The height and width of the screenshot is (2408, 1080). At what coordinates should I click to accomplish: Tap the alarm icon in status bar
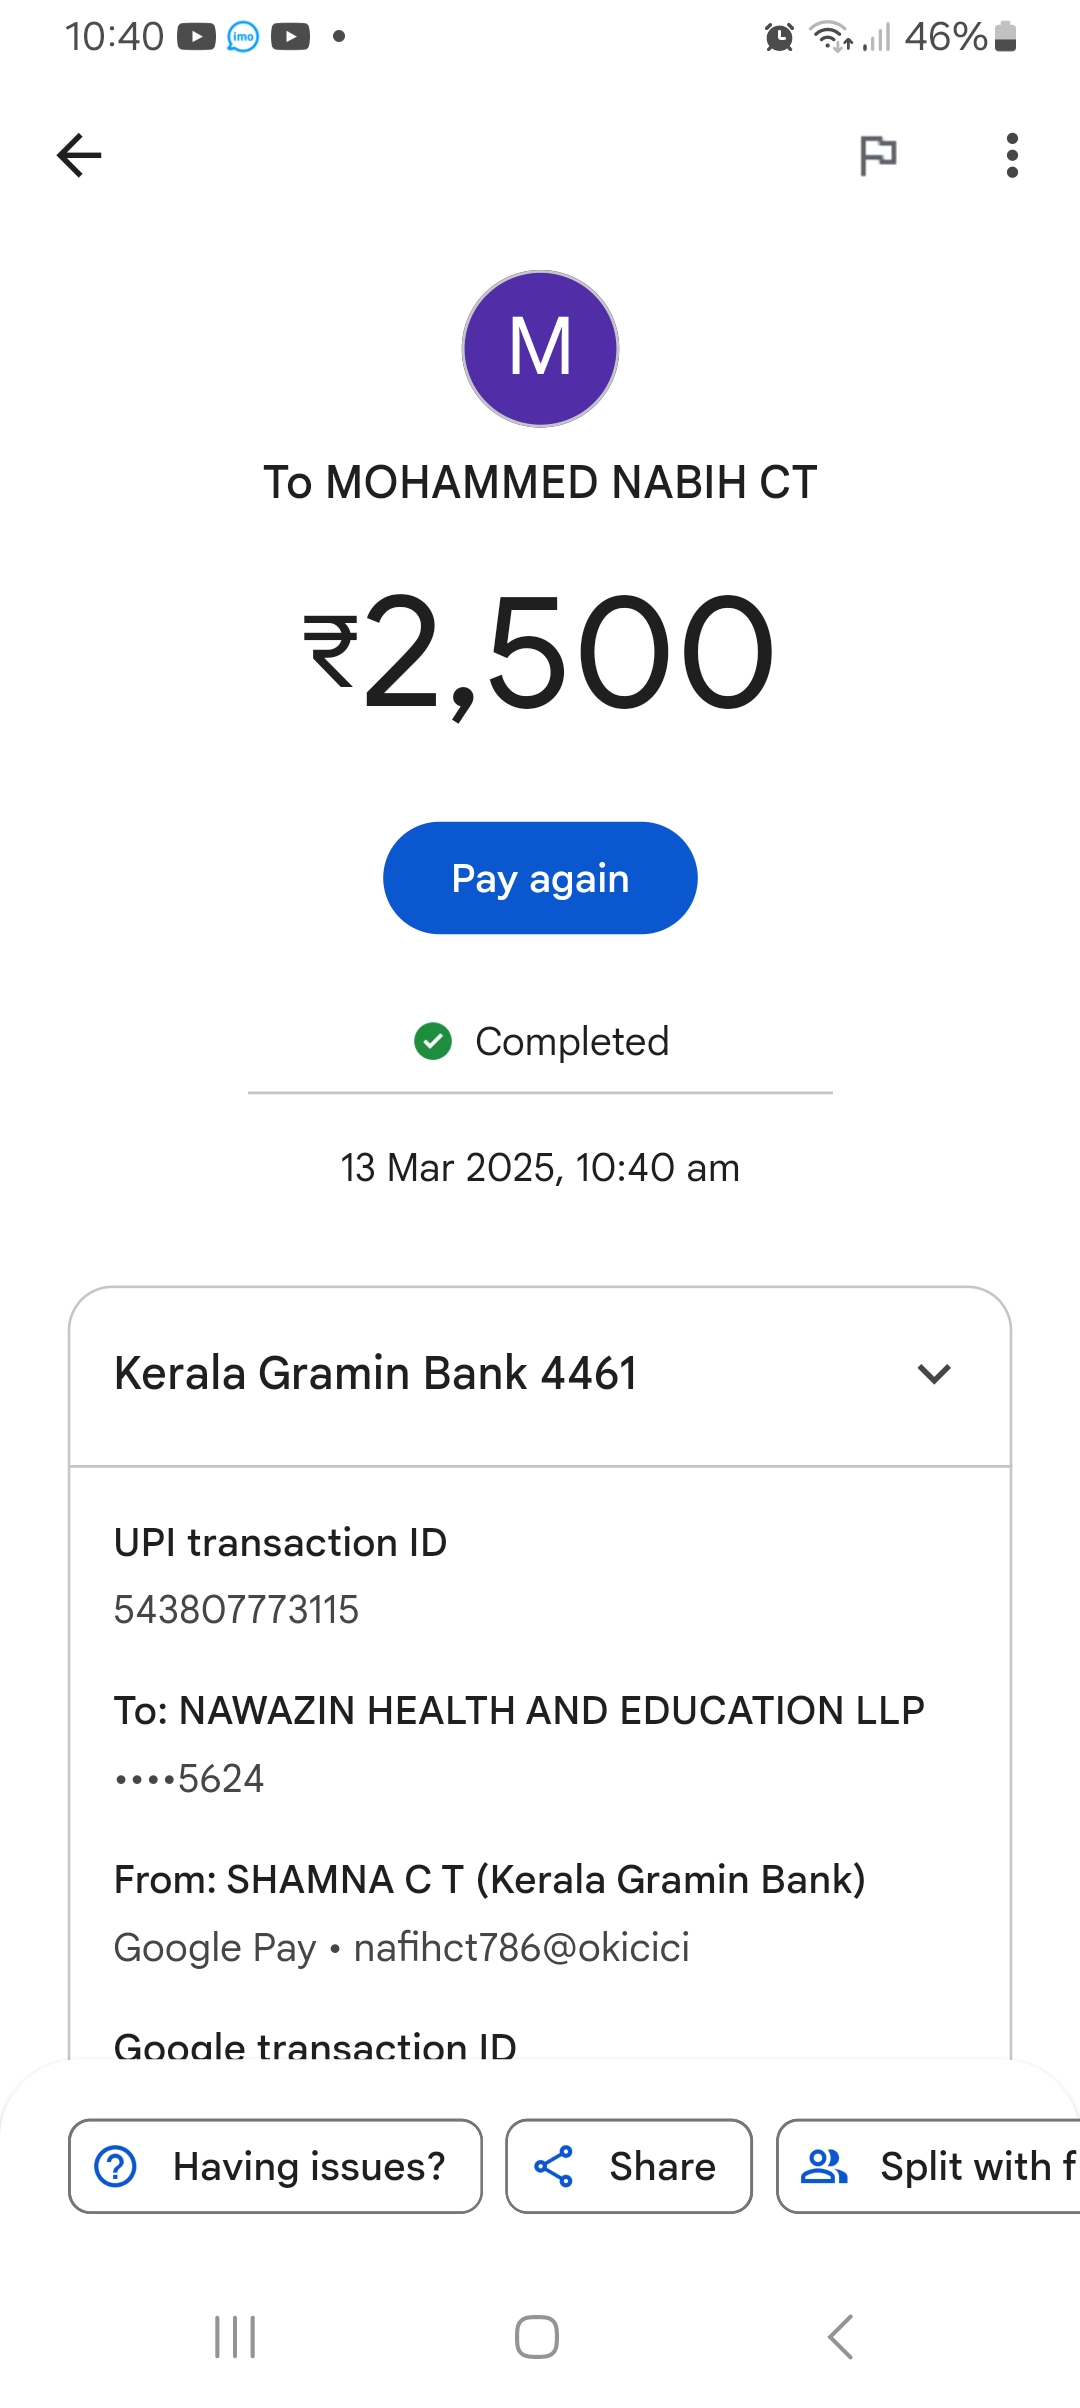click(779, 38)
